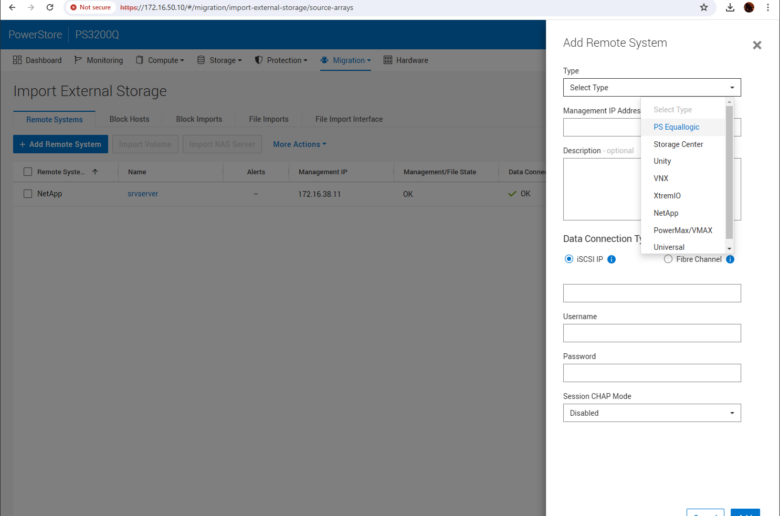Click the Password input field
Viewport: 780px width, 516px height.
(x=652, y=373)
